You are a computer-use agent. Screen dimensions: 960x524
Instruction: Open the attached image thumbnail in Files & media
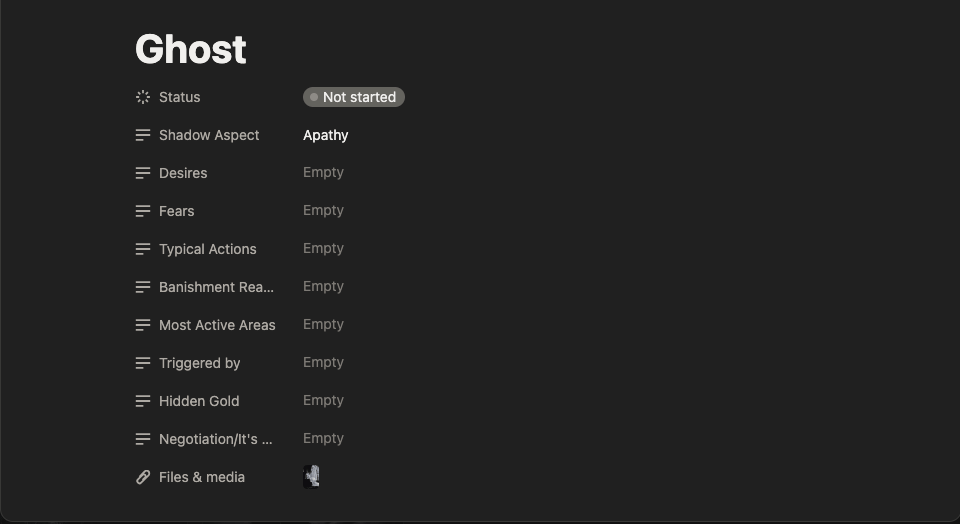(311, 477)
